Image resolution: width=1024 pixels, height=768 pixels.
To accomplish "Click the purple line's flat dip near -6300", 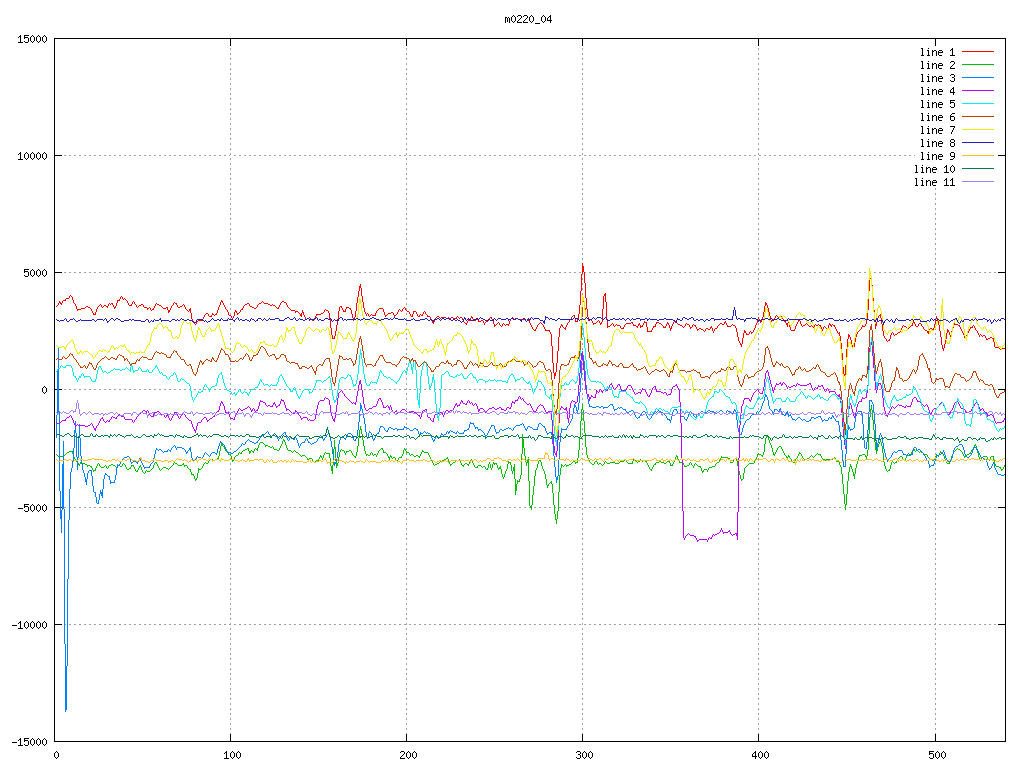I will 711,535.
